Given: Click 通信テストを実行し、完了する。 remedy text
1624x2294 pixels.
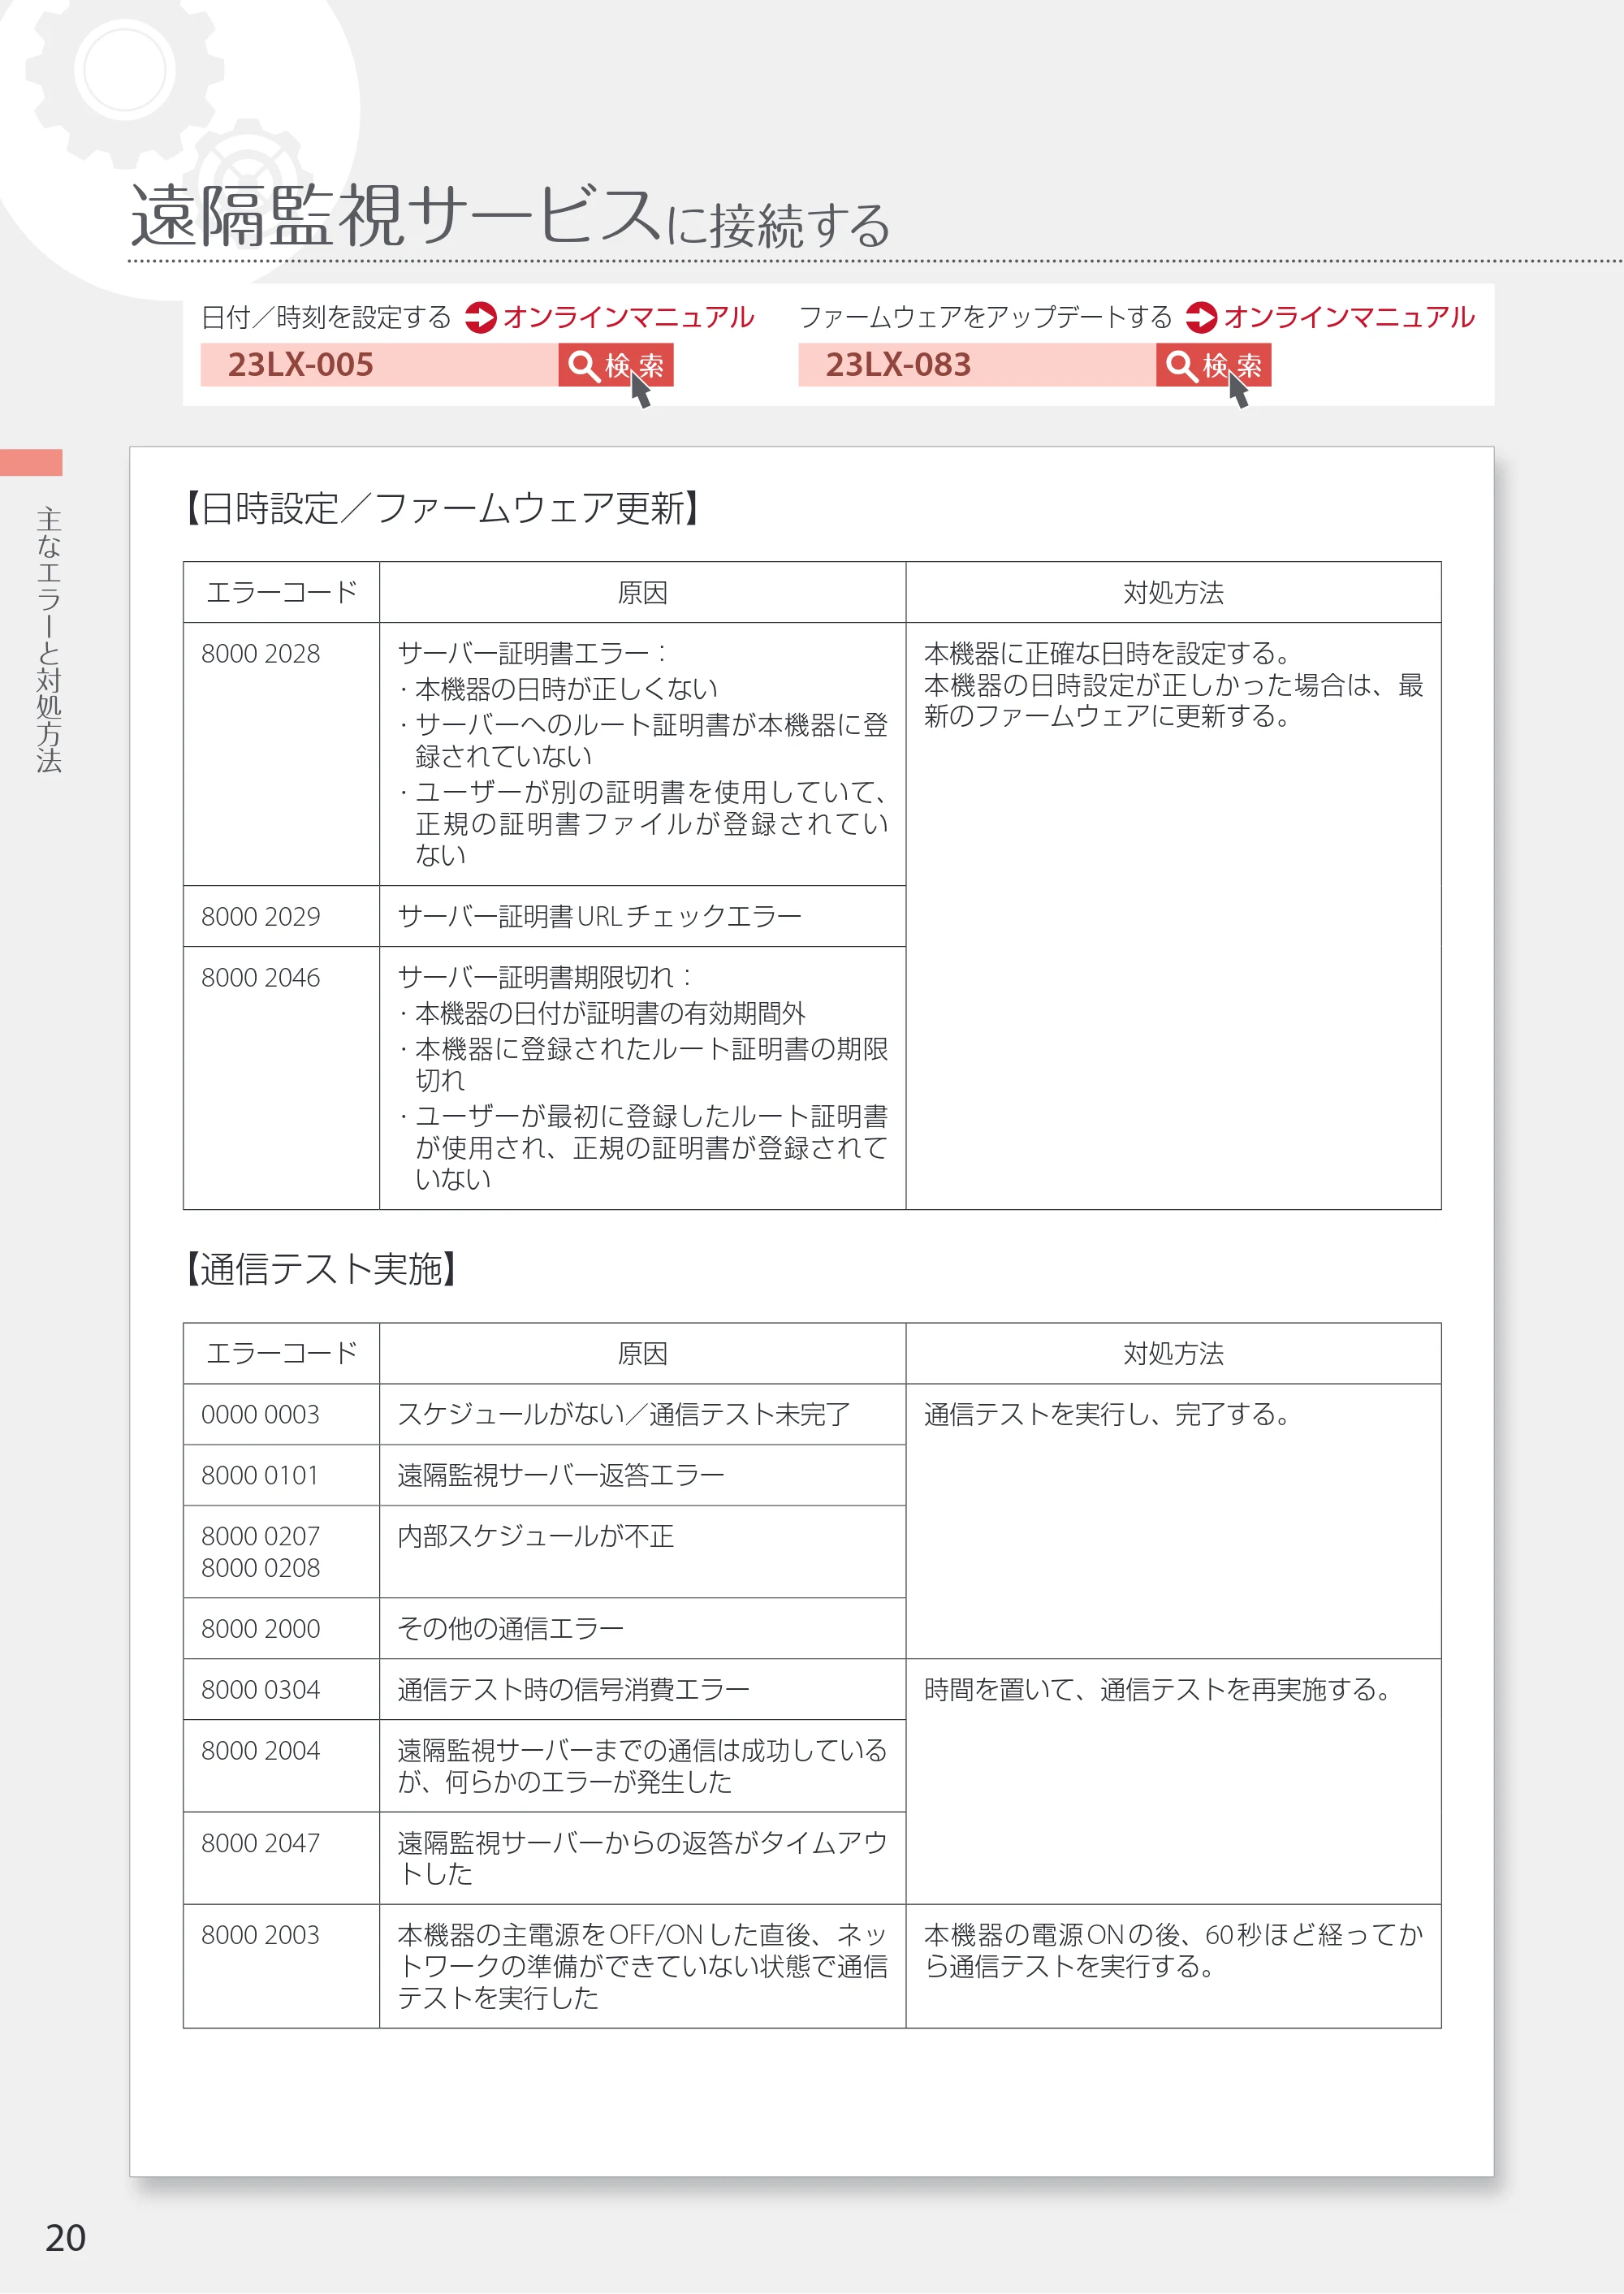Looking at the screenshot, I should pyautogui.click(x=1108, y=1414).
